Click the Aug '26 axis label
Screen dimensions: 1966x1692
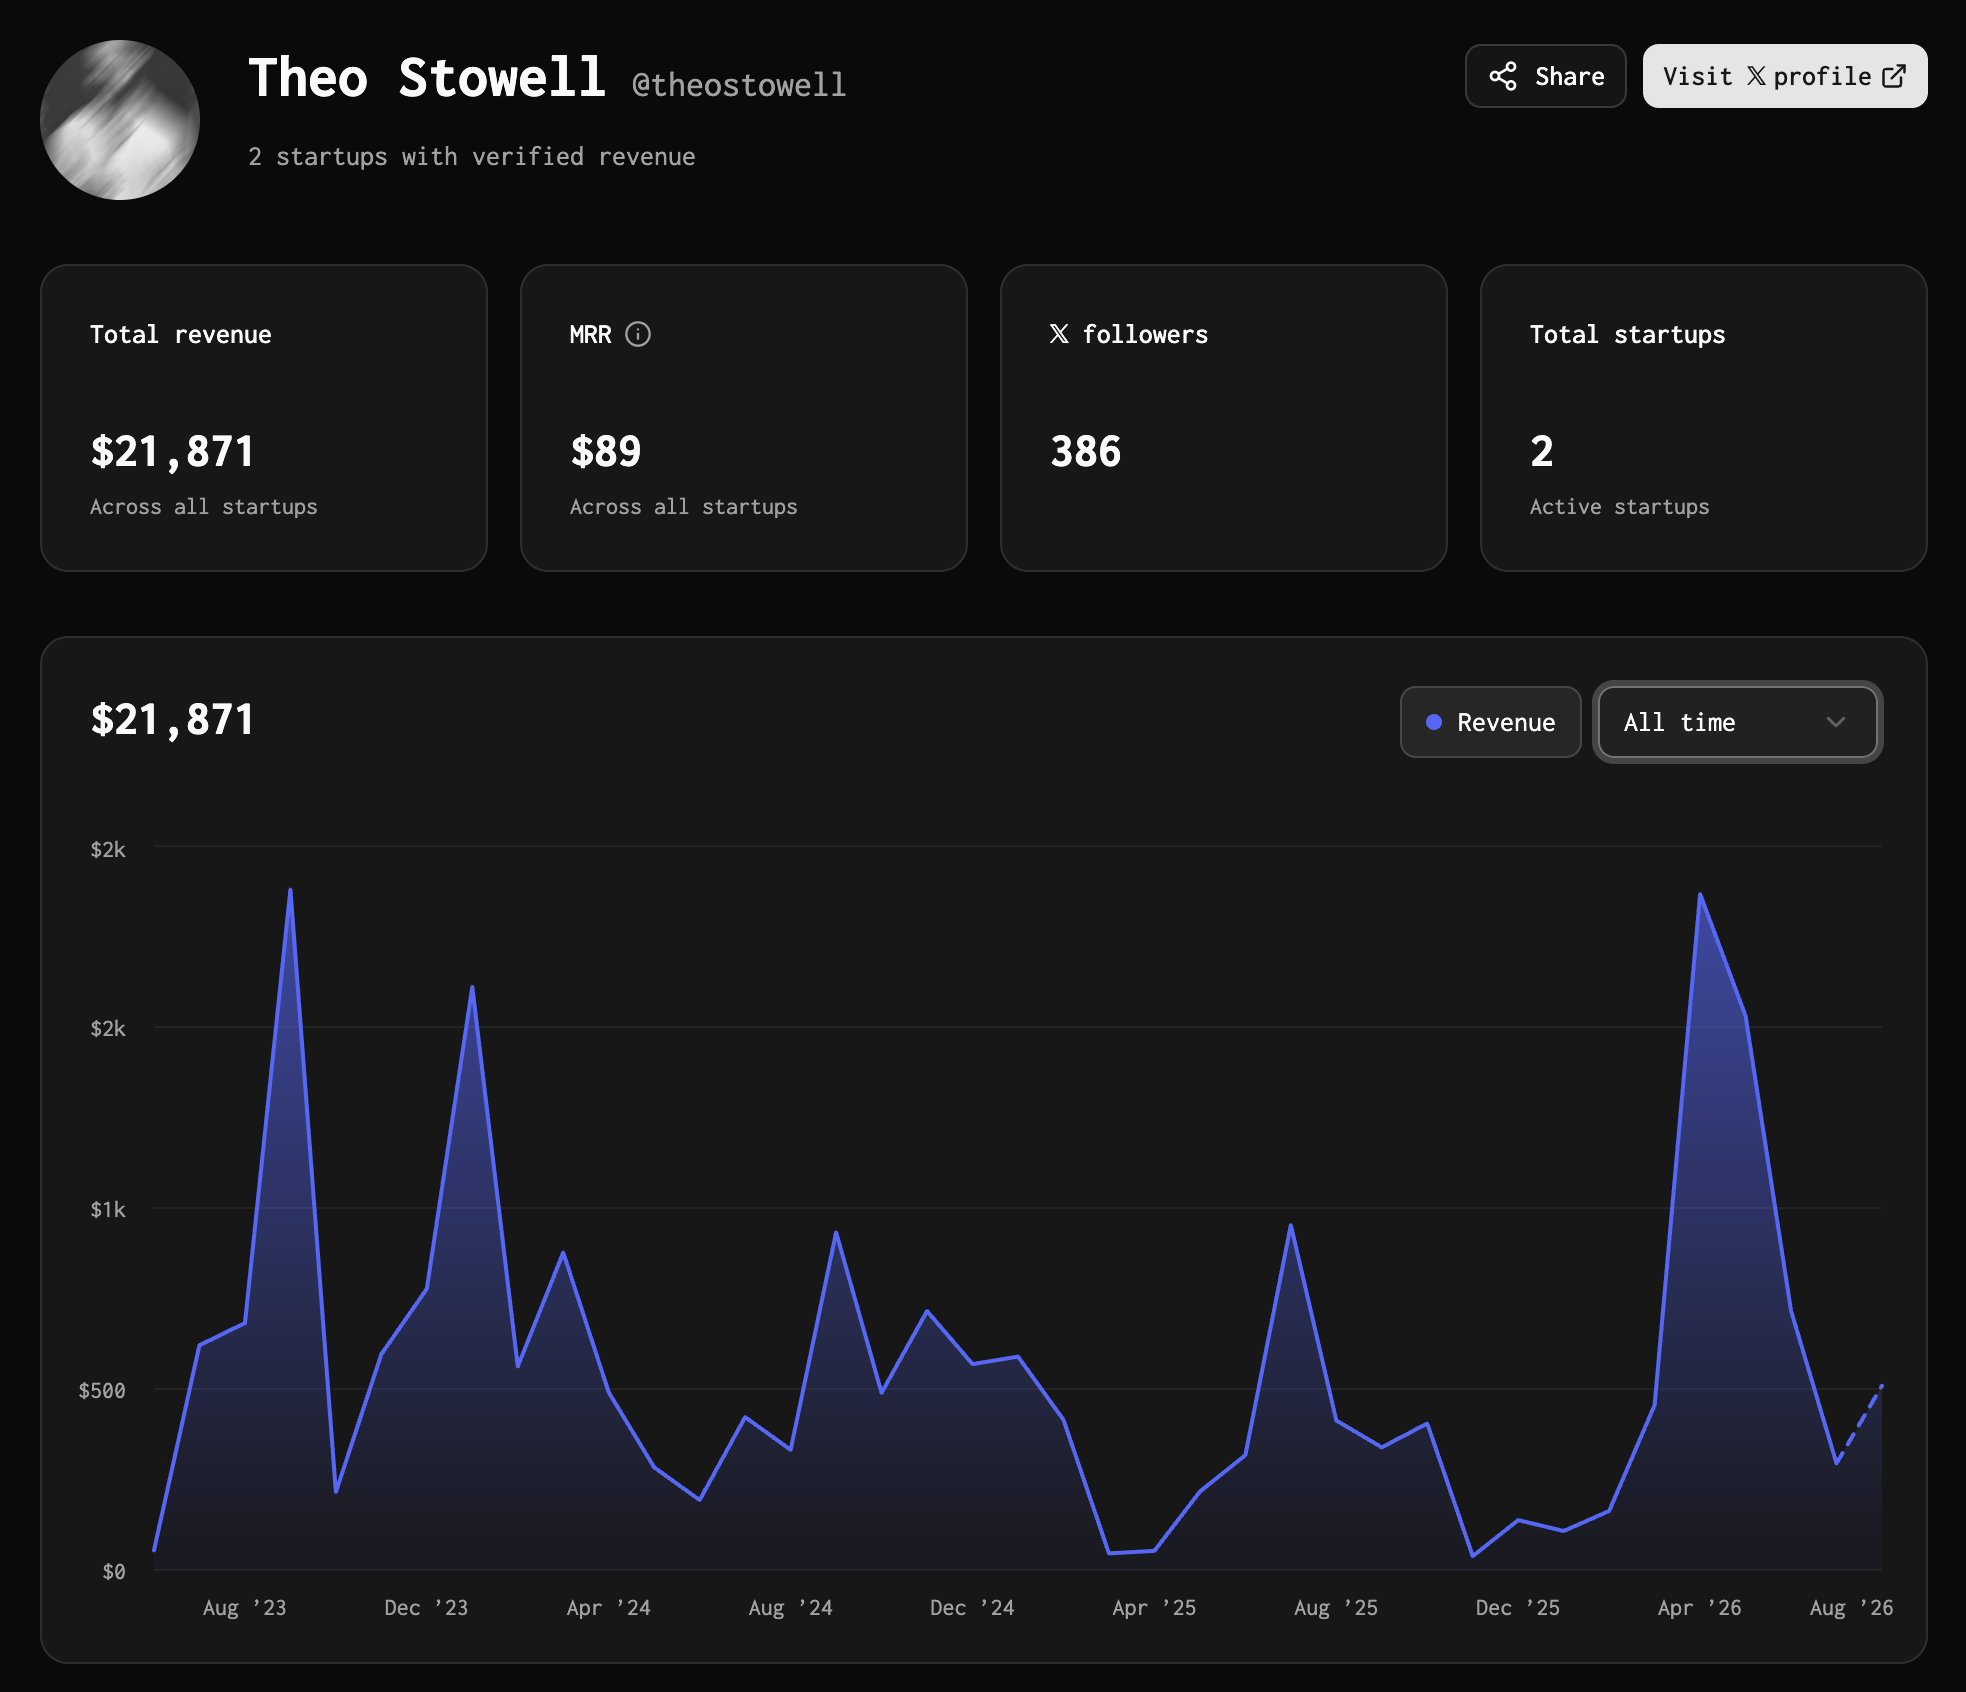point(1852,1608)
